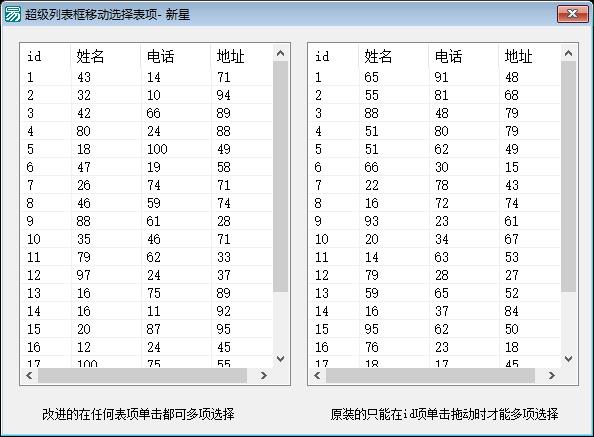Click right list's horizontal scroll right arrow
Screen dimensions: 594x437
pos(552,375)
